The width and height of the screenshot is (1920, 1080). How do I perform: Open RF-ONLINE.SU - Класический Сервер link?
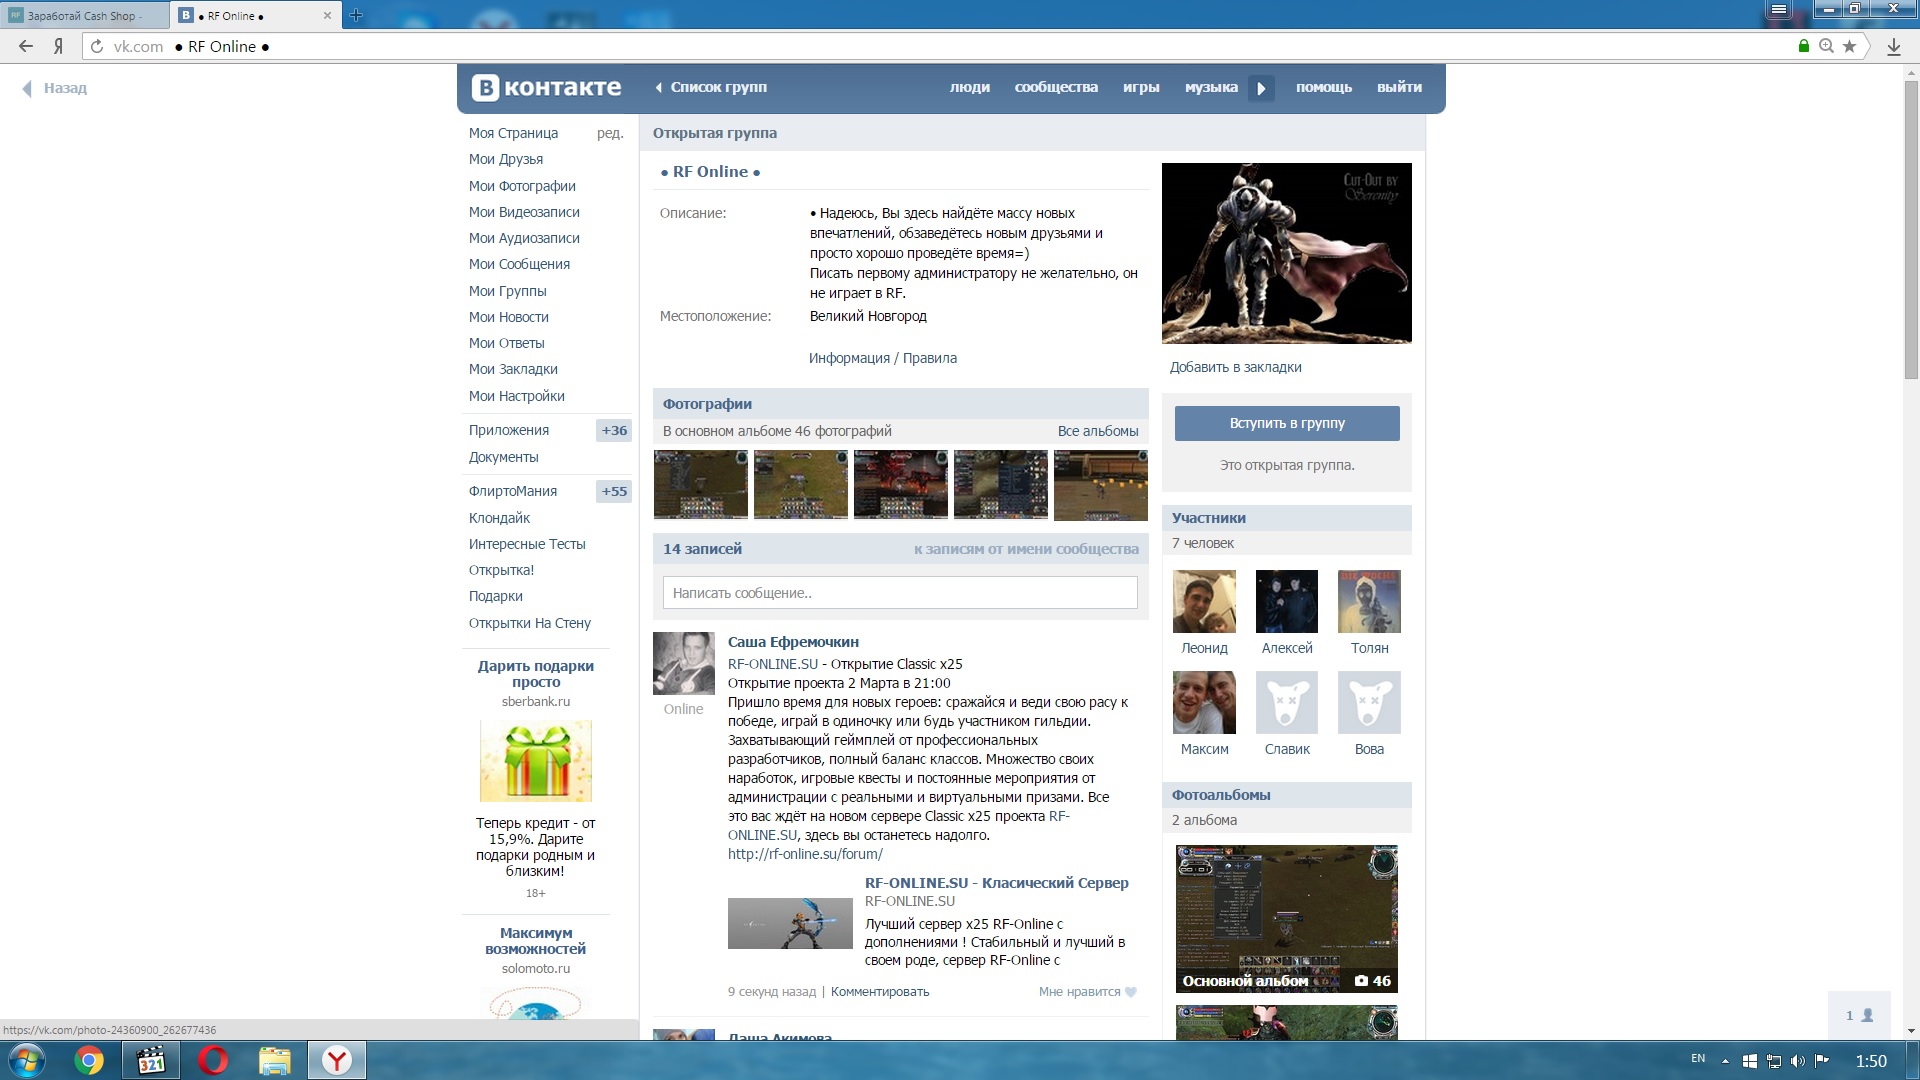[997, 883]
